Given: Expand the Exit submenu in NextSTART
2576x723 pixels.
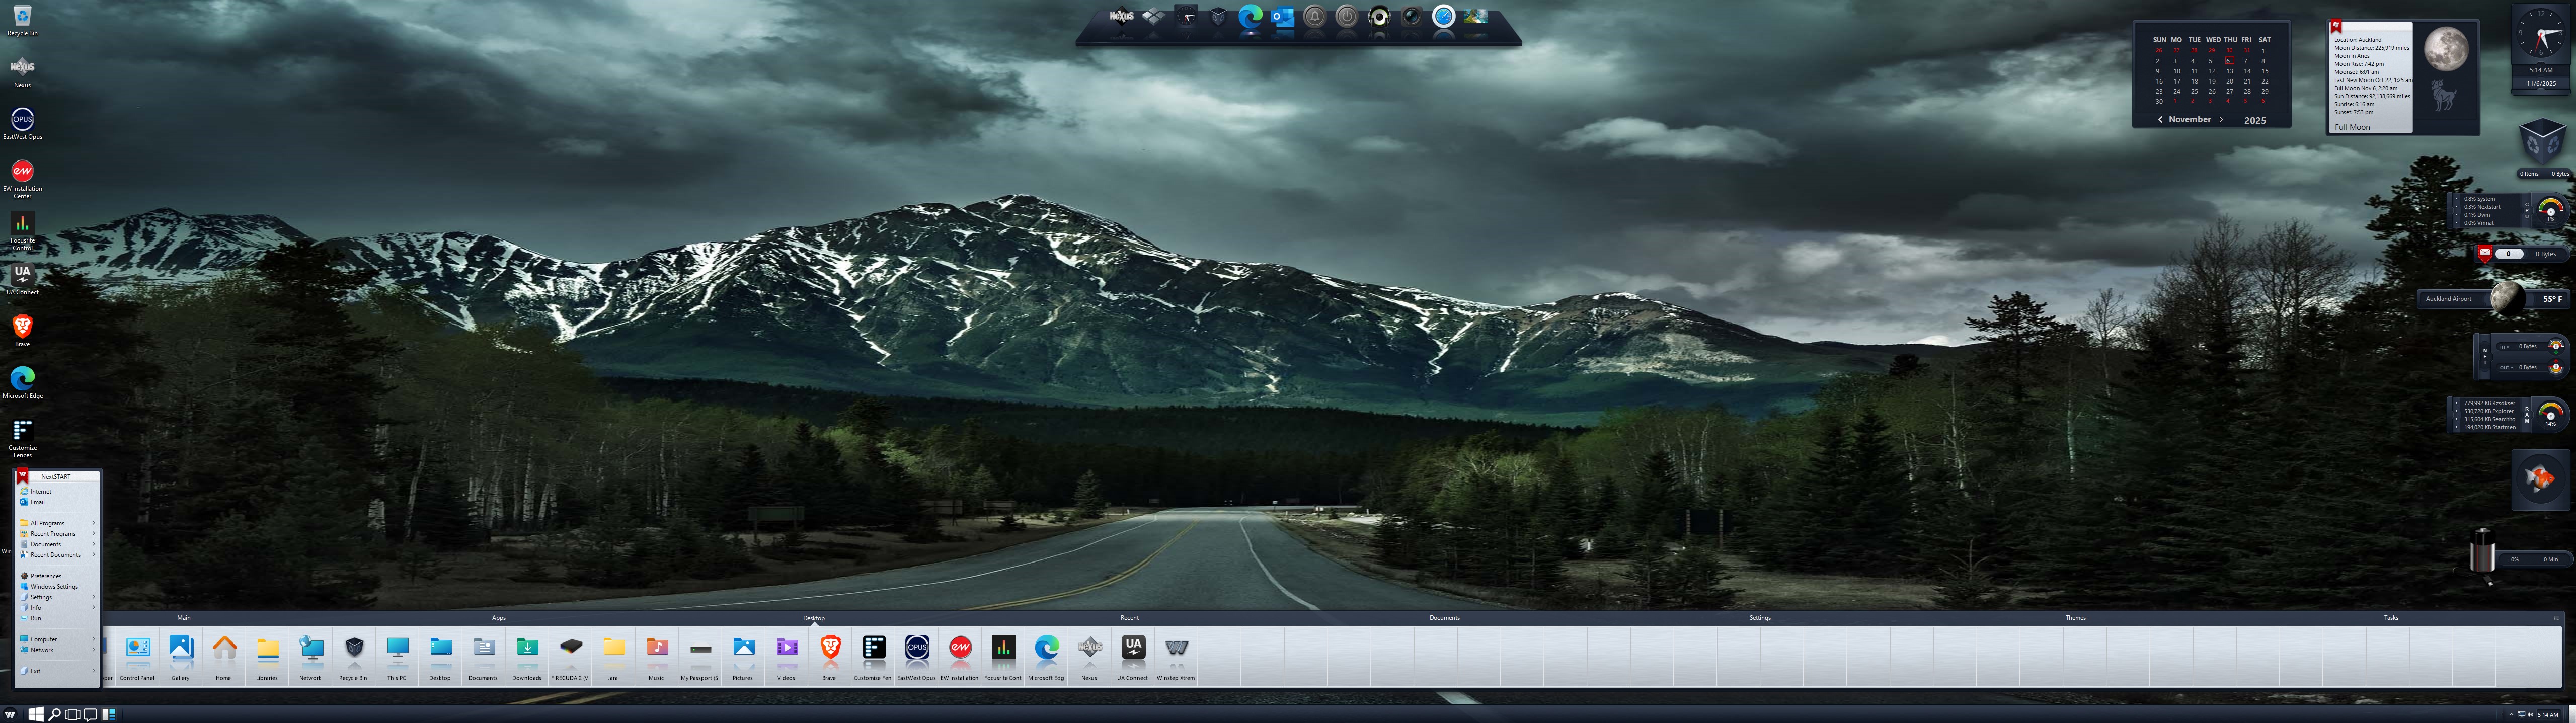Looking at the screenshot, I should (94, 671).
